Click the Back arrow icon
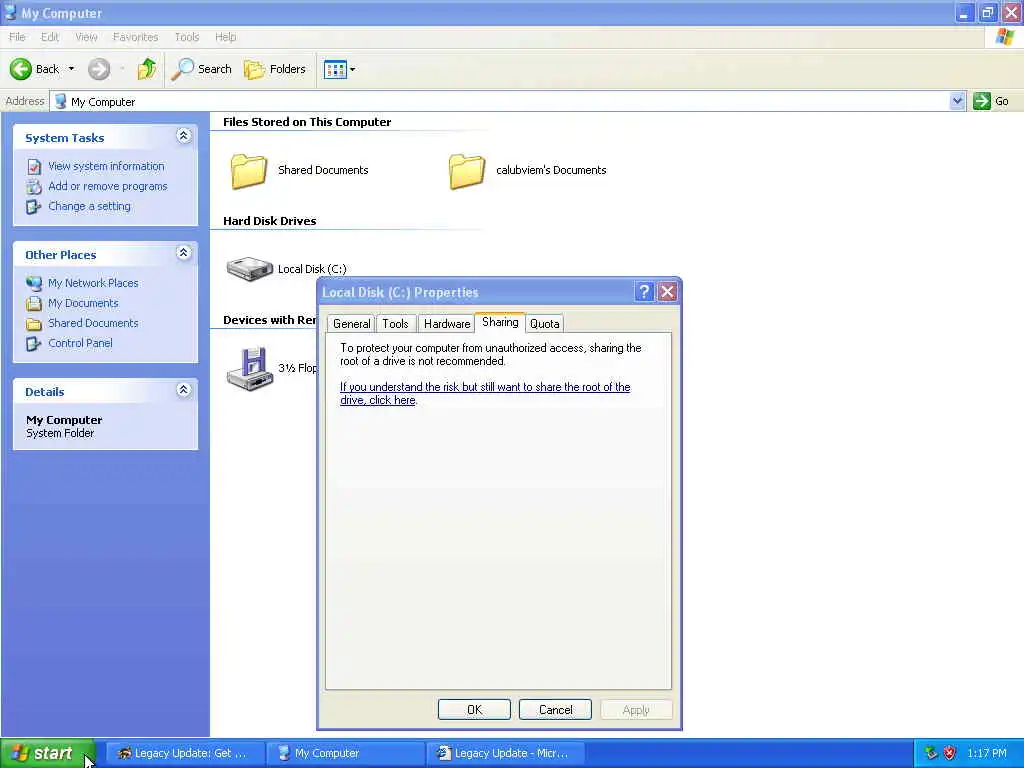The width and height of the screenshot is (1024, 768). [21, 69]
